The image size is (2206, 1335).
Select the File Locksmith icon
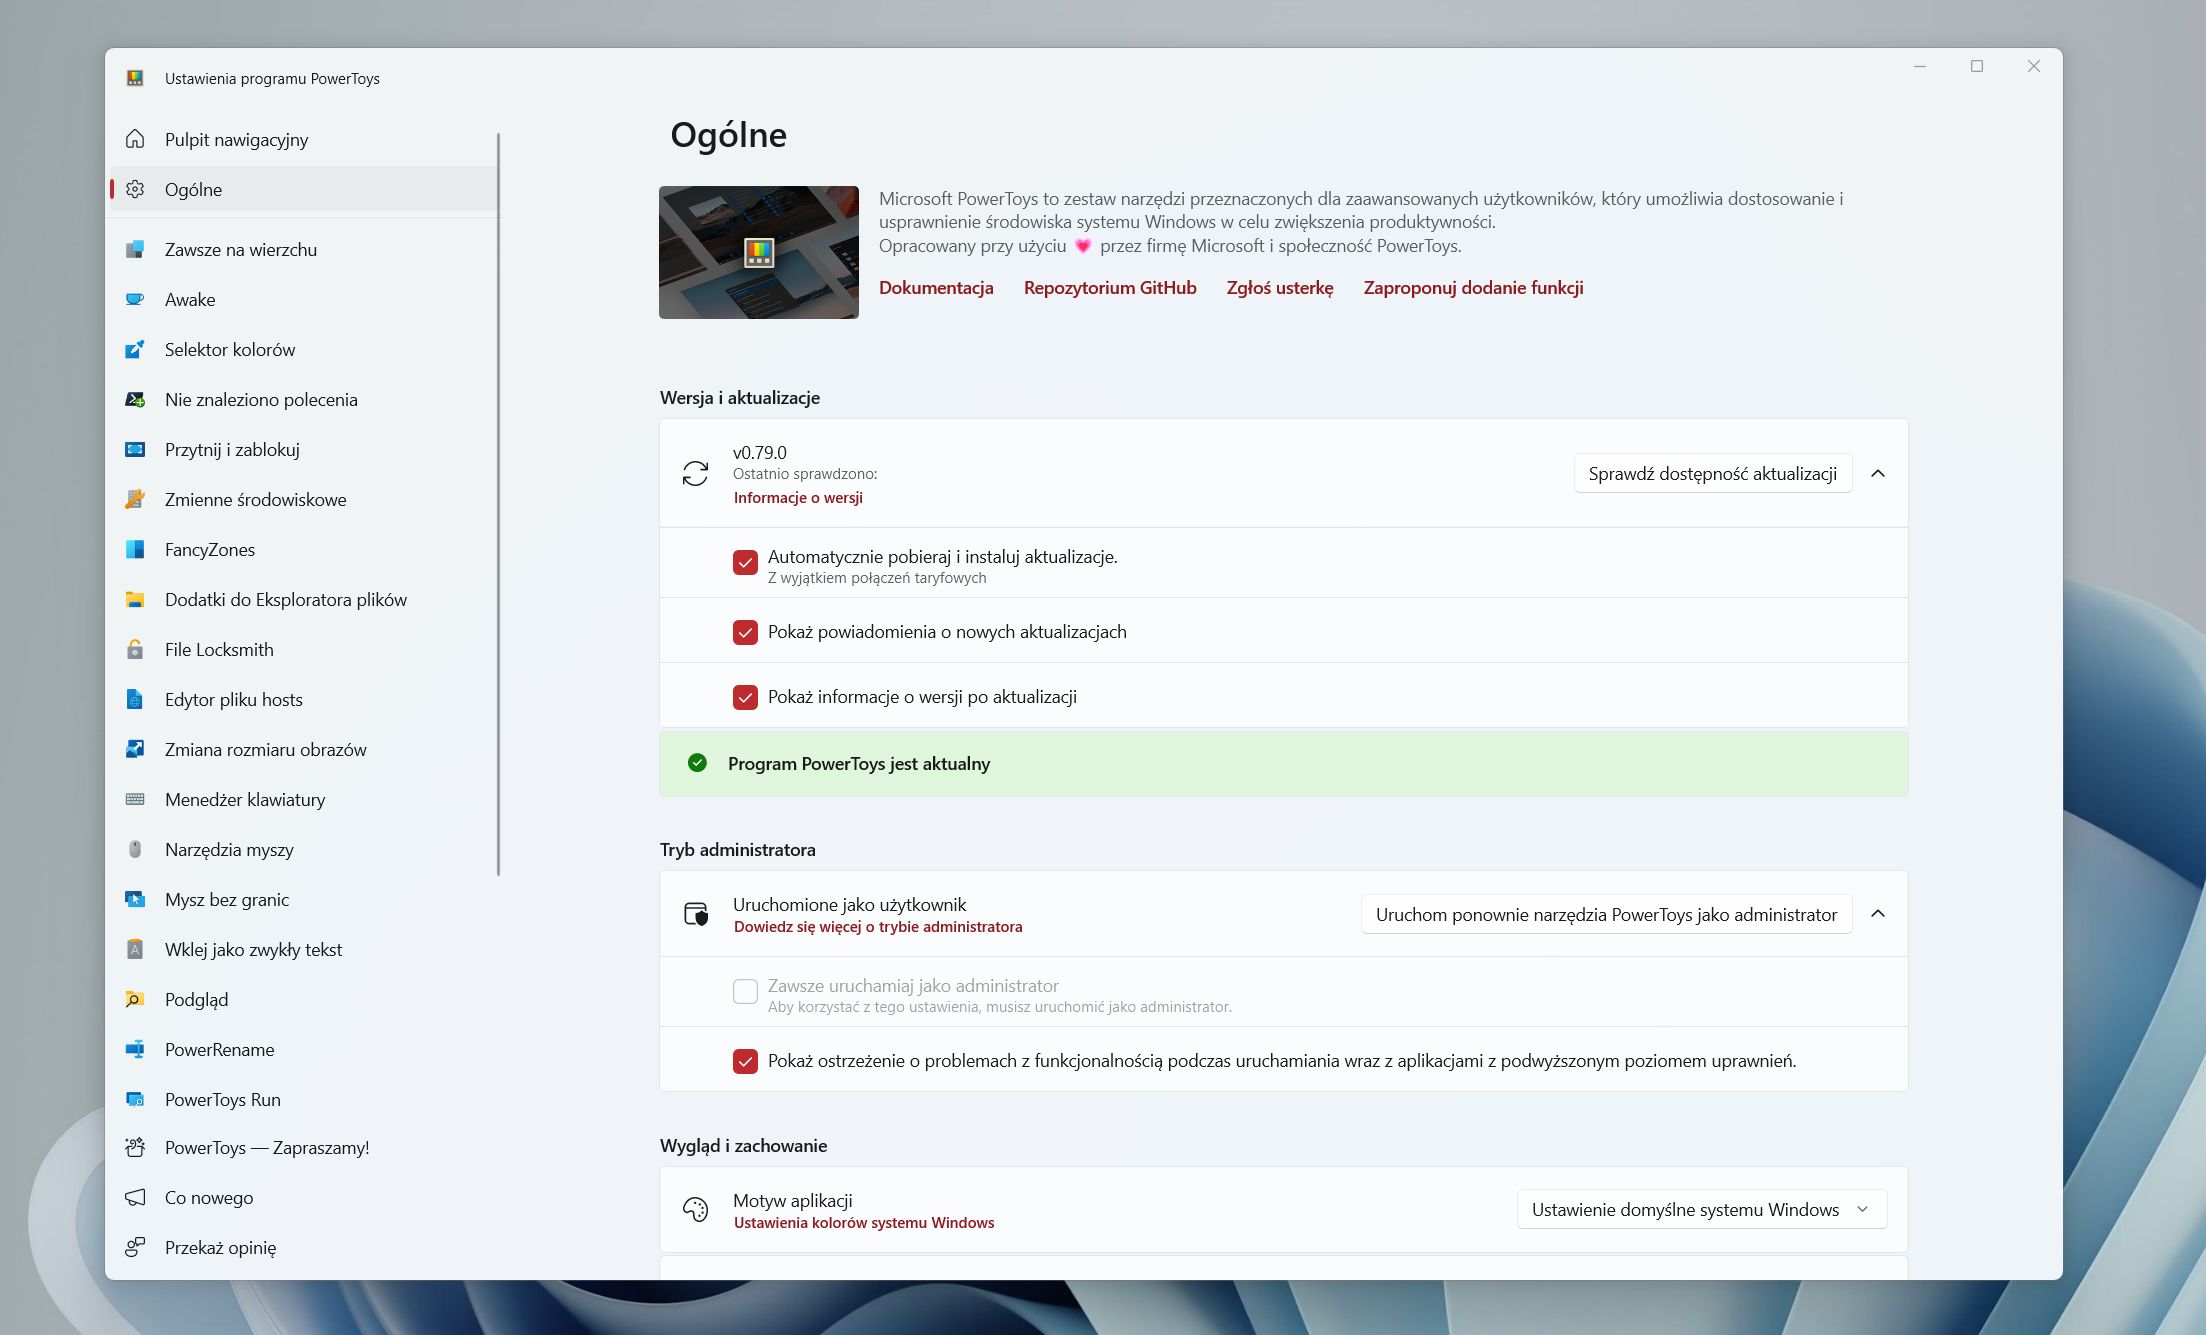point(135,649)
